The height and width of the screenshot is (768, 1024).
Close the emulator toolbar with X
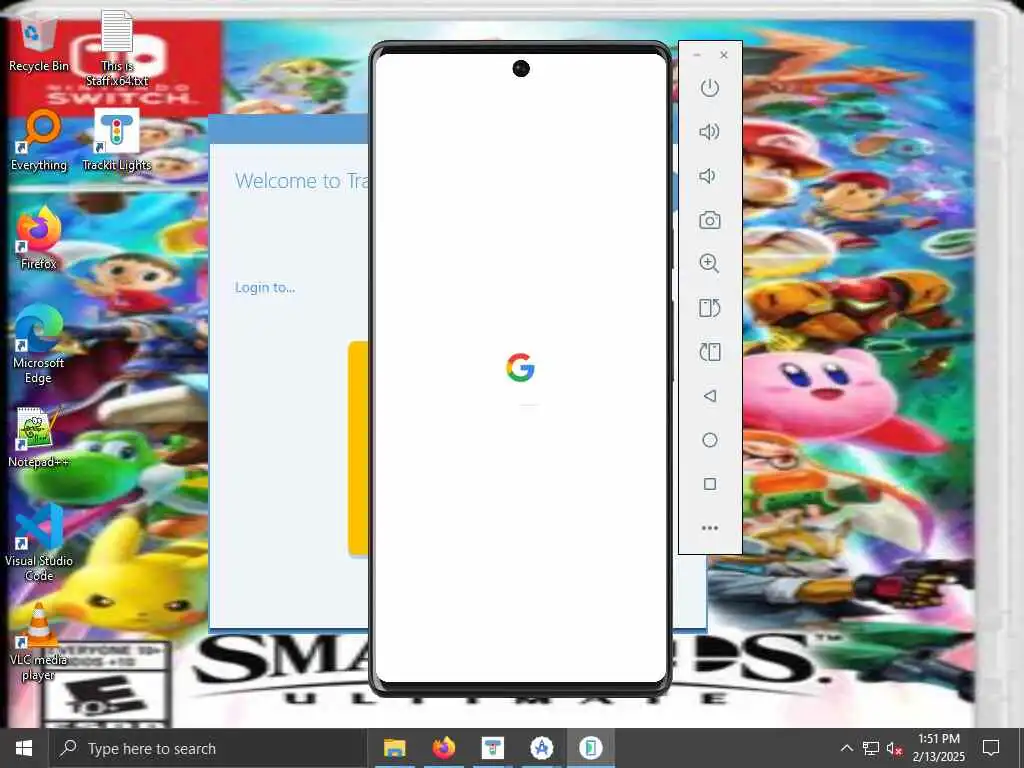click(x=724, y=55)
